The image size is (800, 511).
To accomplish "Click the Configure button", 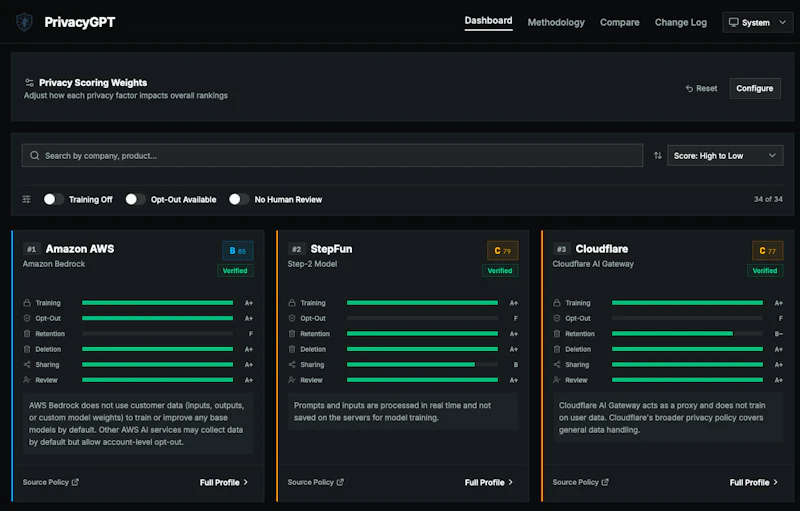I will (755, 88).
